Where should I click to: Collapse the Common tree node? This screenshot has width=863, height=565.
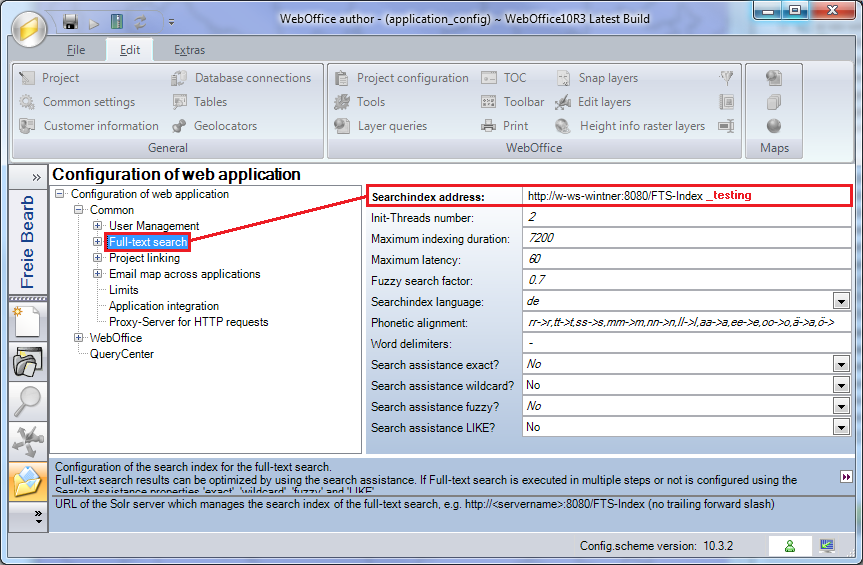pyautogui.click(x=78, y=210)
